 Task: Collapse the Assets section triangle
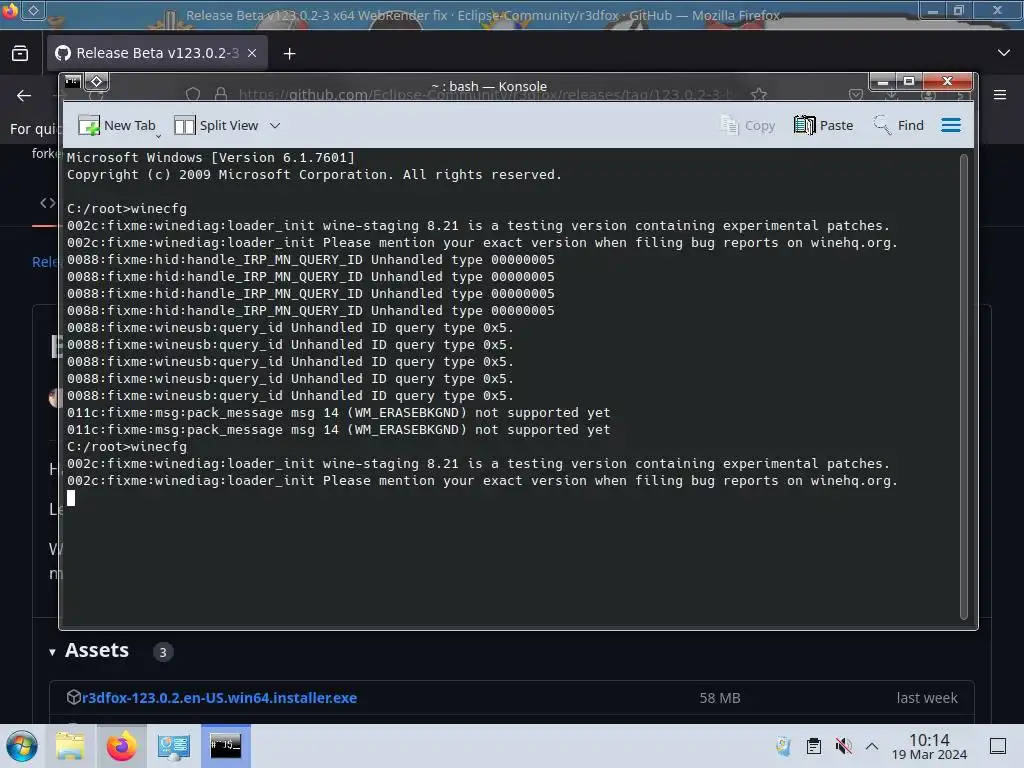point(52,652)
